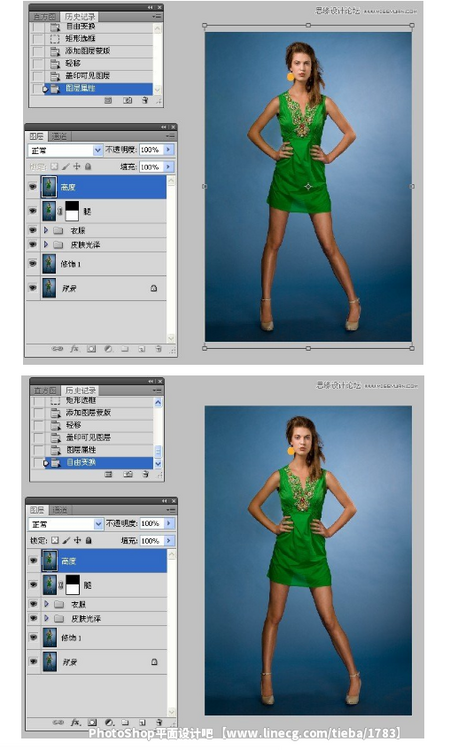The height and width of the screenshot is (750, 450).
Task: Lower screenshot: click 填充 100% value field
Action: [152, 540]
